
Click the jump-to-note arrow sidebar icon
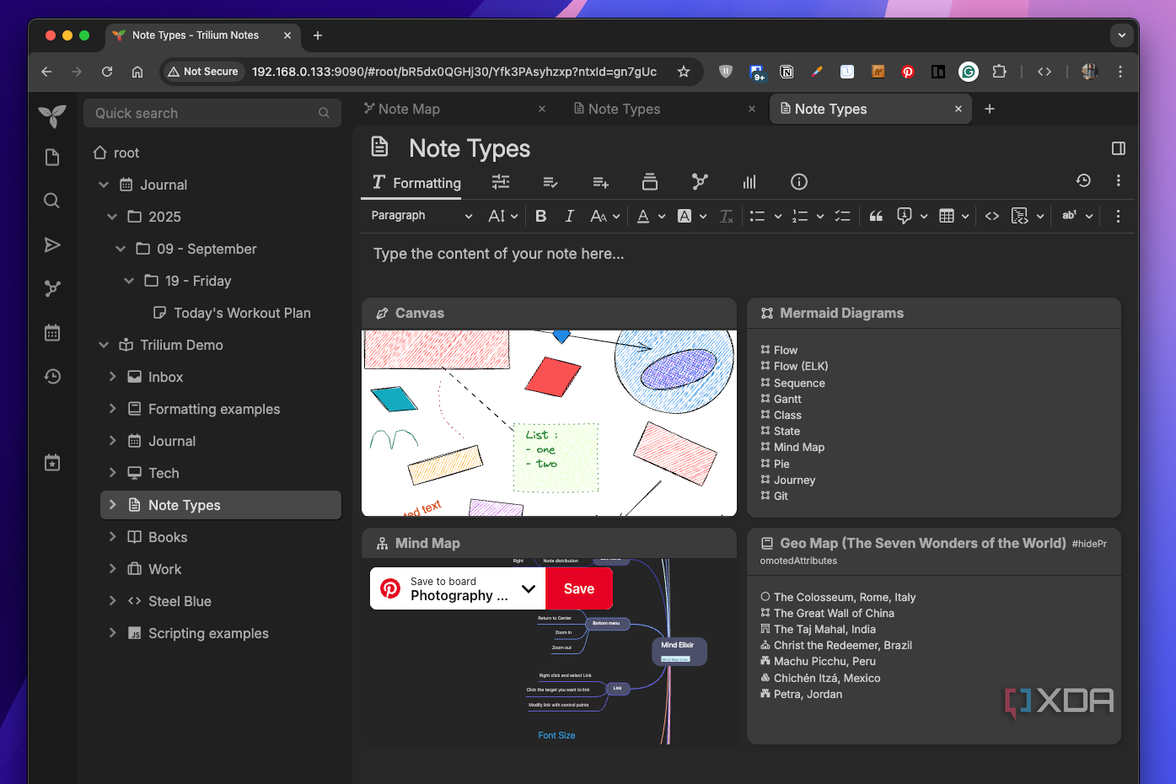[52, 245]
